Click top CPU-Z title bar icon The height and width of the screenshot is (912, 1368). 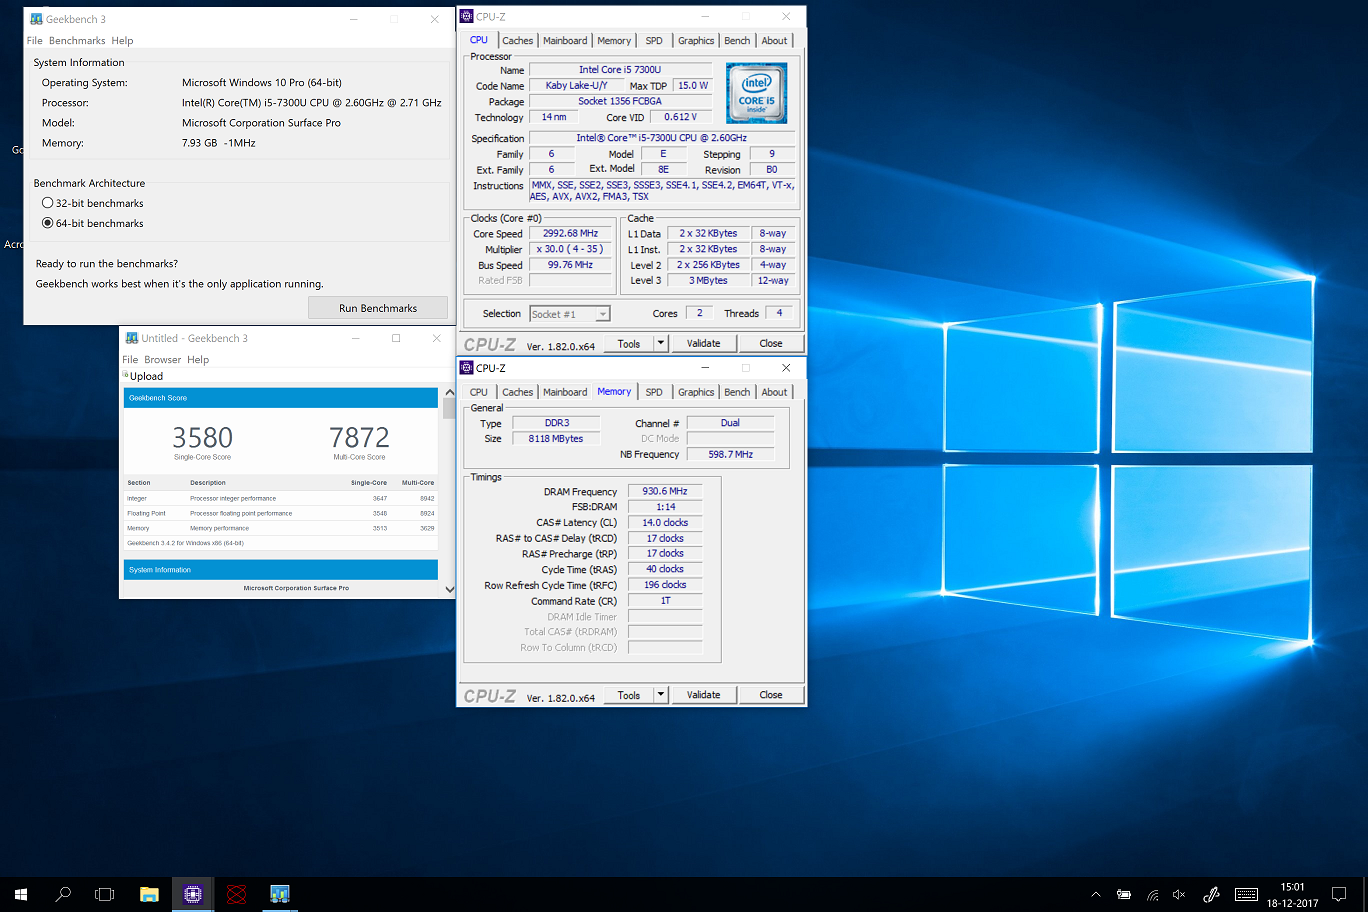pyautogui.click(x=466, y=16)
